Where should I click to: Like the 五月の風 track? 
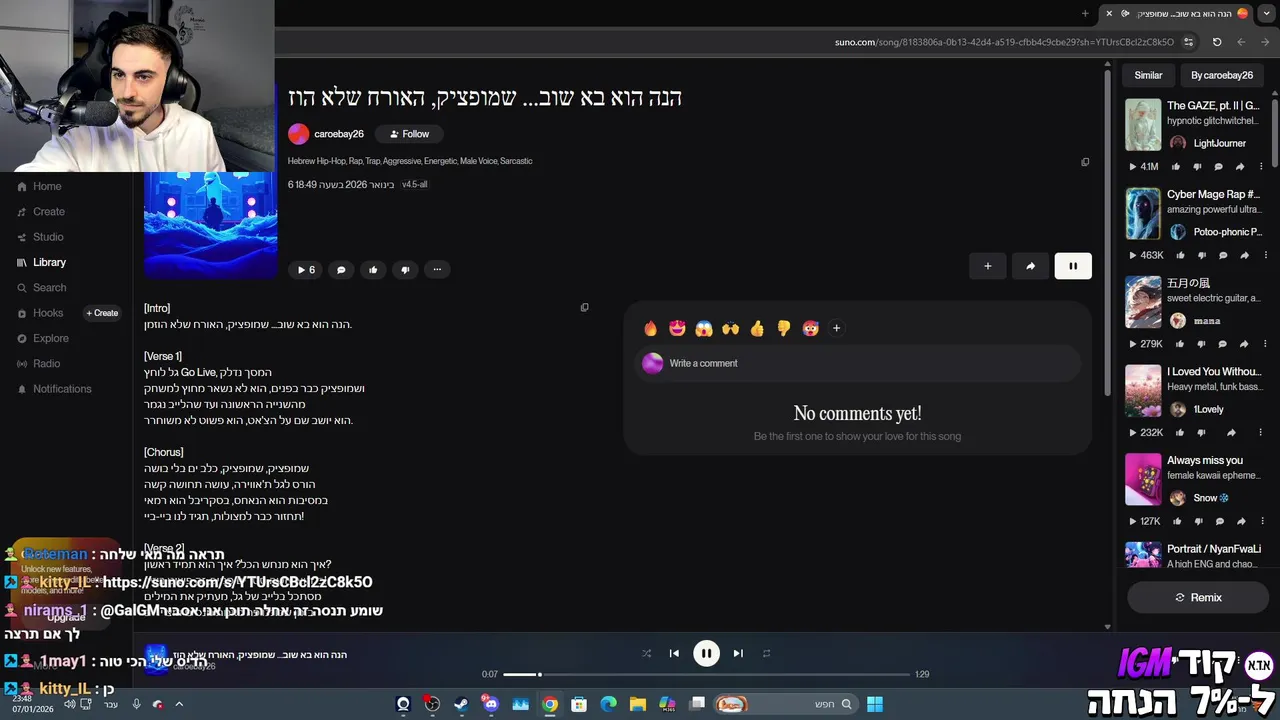(x=1180, y=344)
